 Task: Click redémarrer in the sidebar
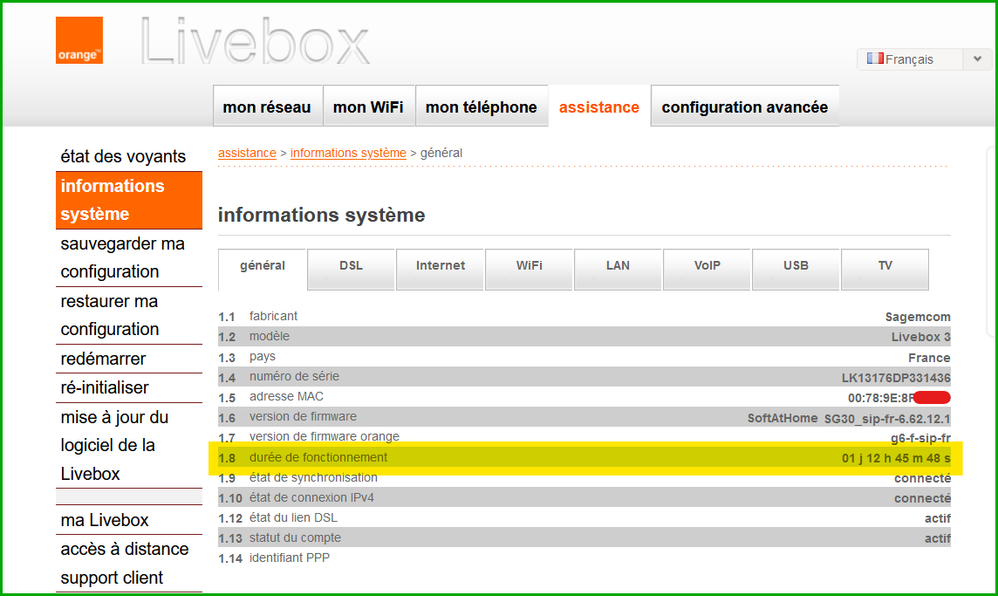point(103,358)
